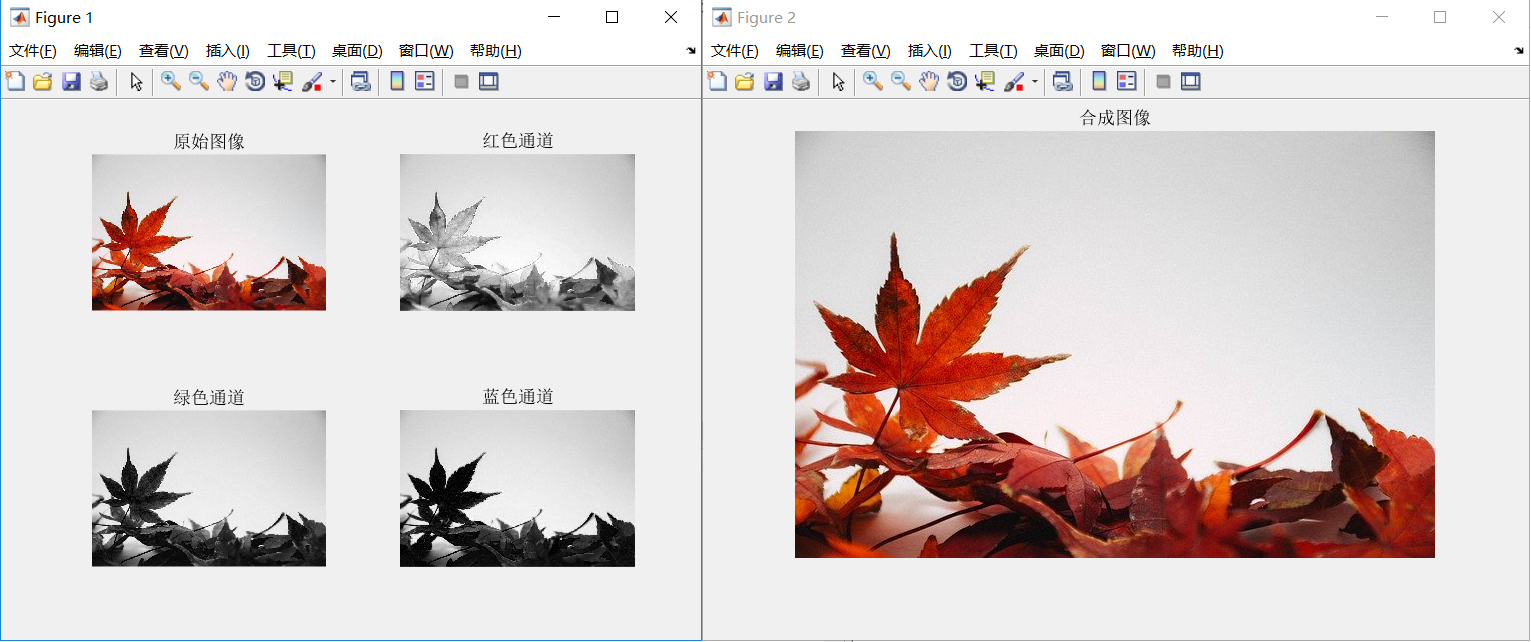Activate Zoom Out tool in Figure 2
Image resolution: width=1531 pixels, height=642 pixels.
coord(901,82)
